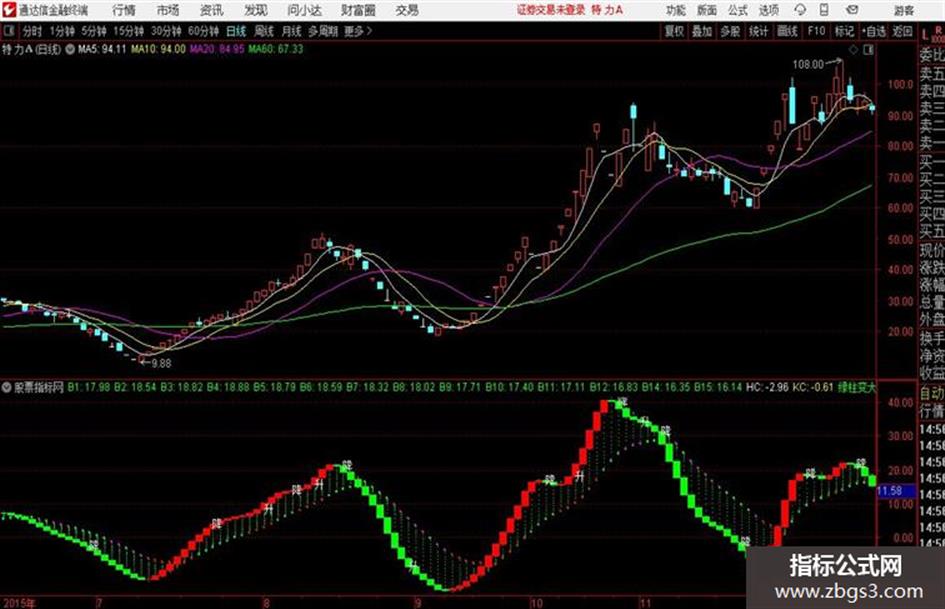945x609 pixels.
Task: Switch to the 5分钟 period tab
Action: pyautogui.click(x=94, y=31)
